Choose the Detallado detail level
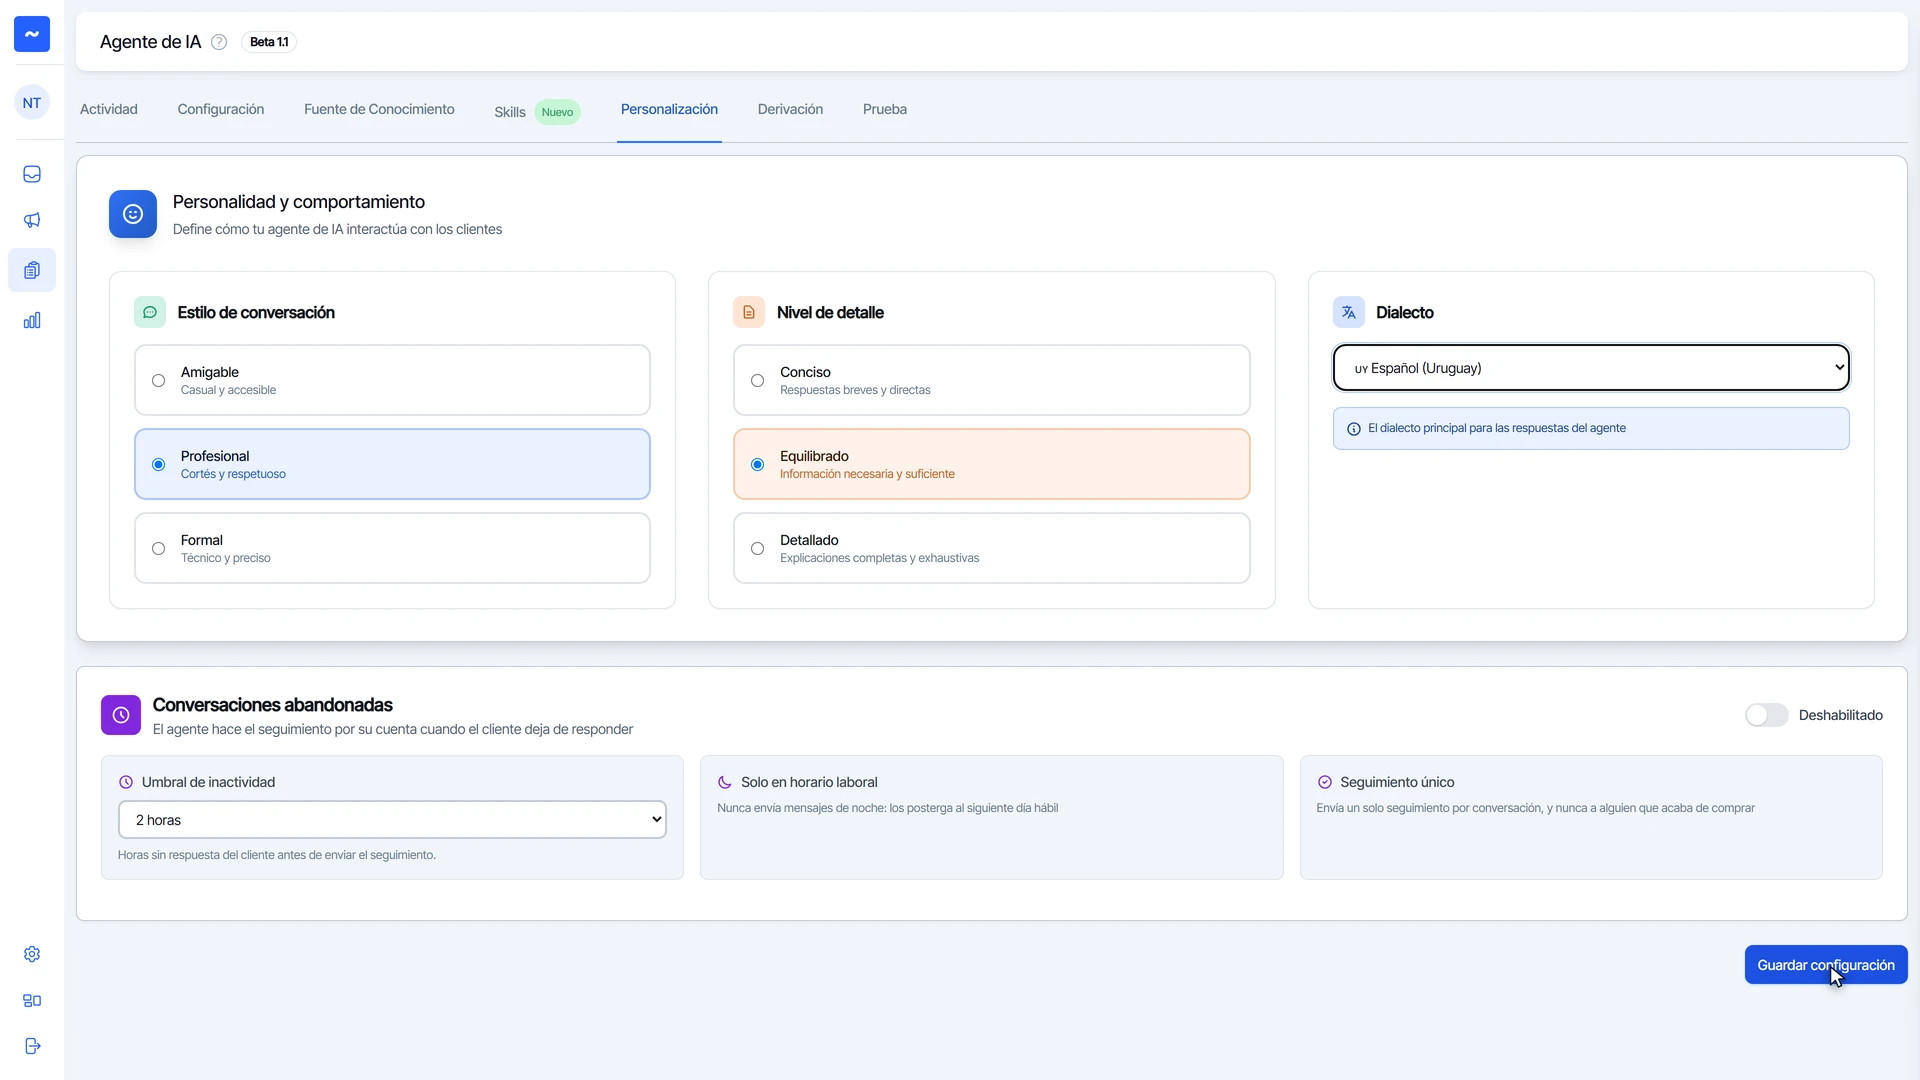 click(x=991, y=548)
